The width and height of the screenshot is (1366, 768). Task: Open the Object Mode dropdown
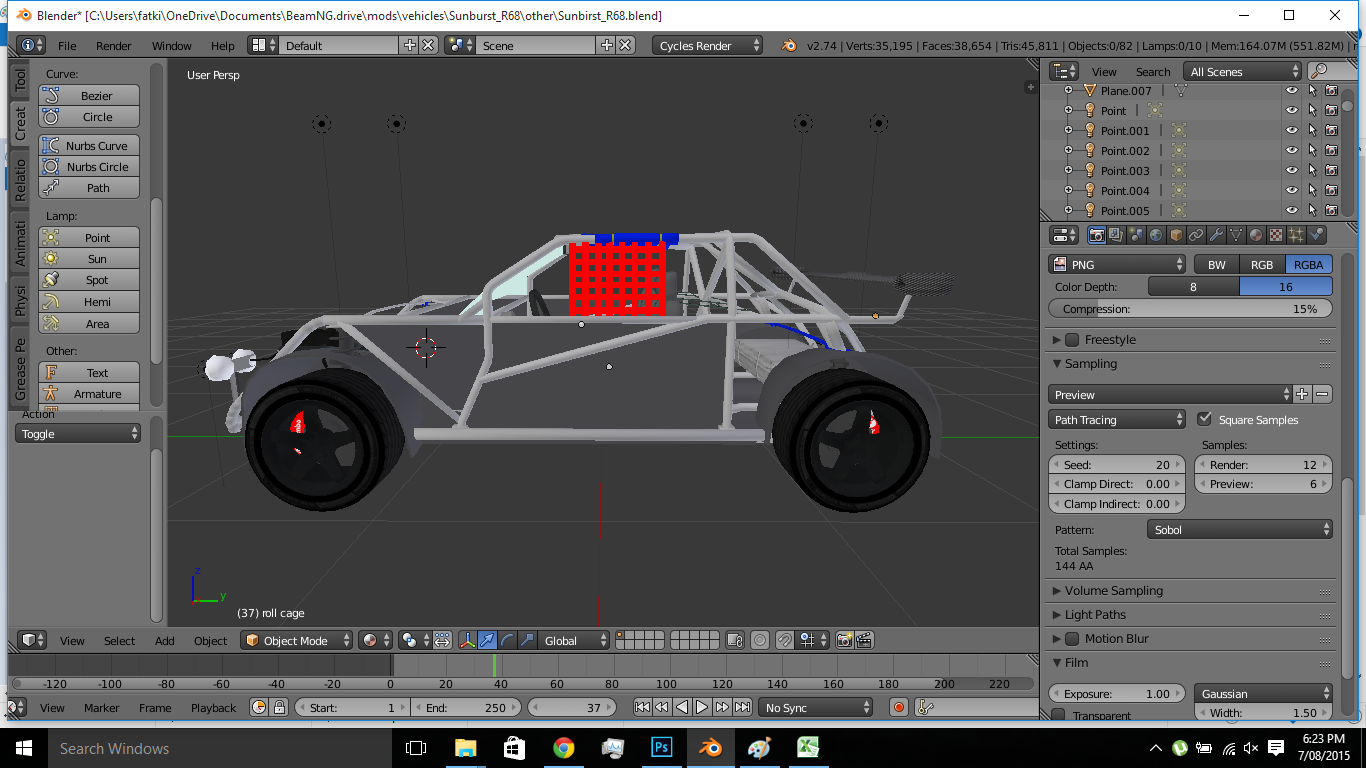click(297, 641)
